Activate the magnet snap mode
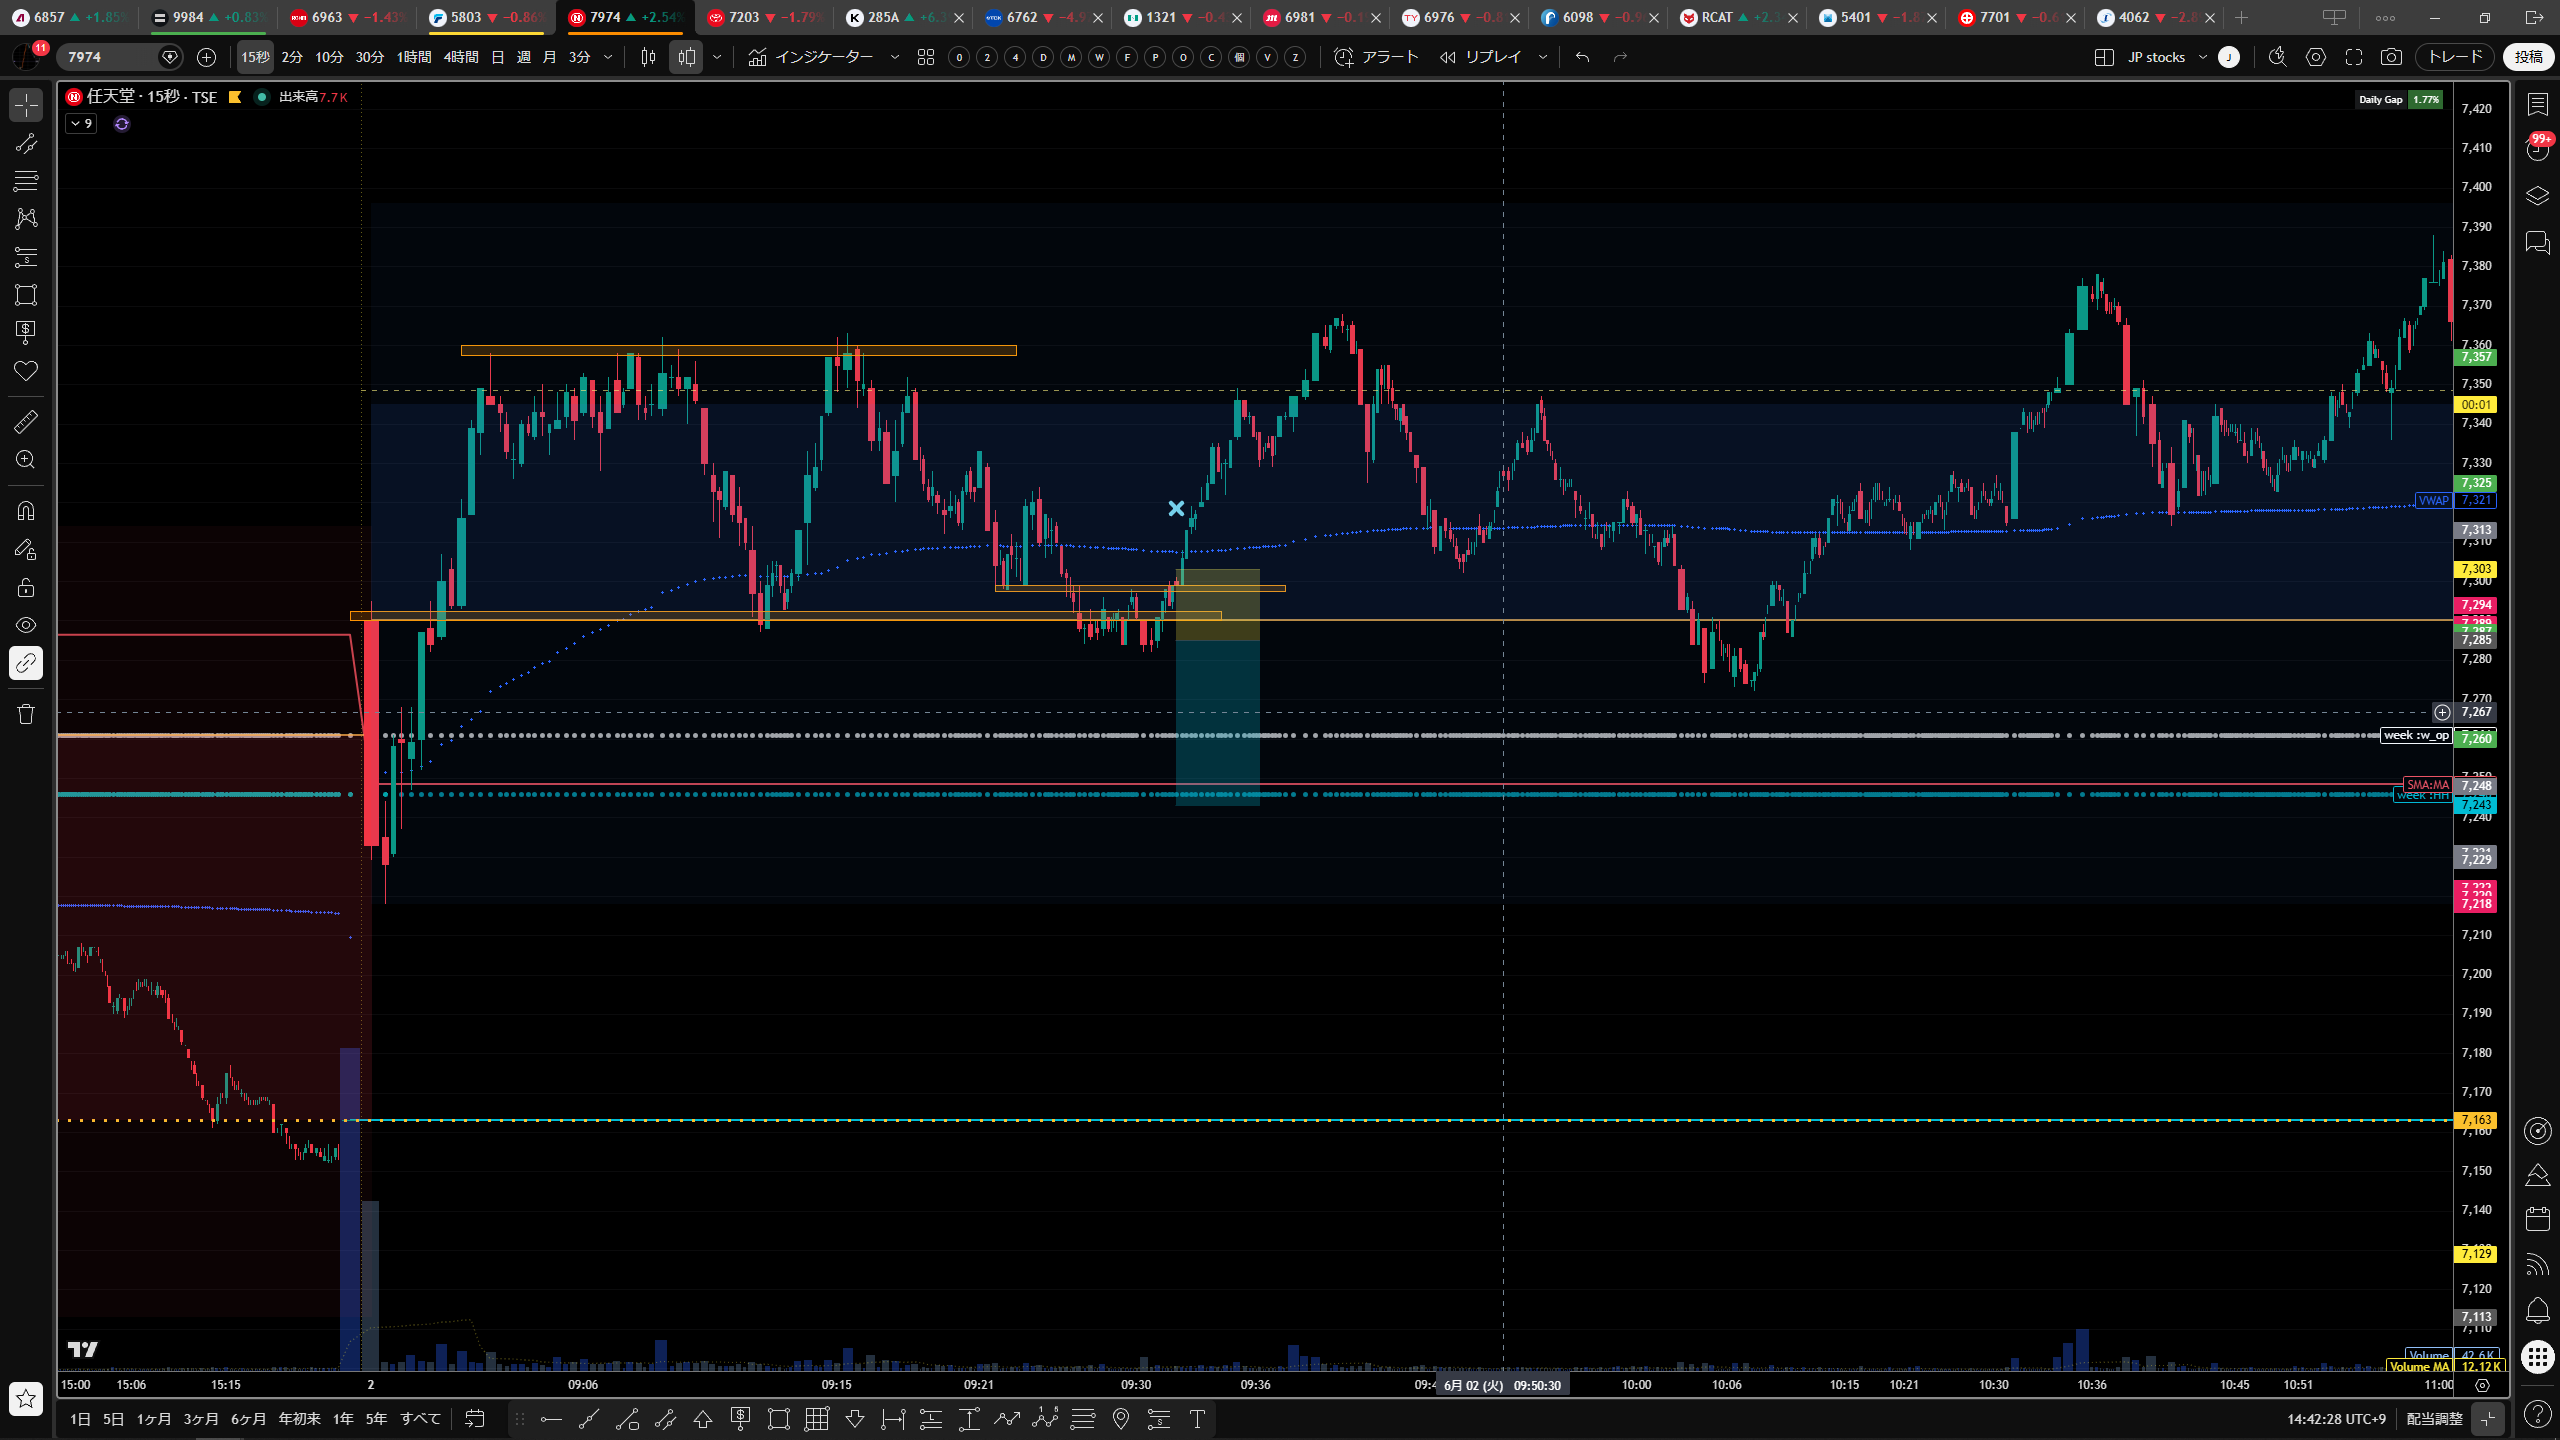Screen dimensions: 2560x1440 (x=26, y=511)
